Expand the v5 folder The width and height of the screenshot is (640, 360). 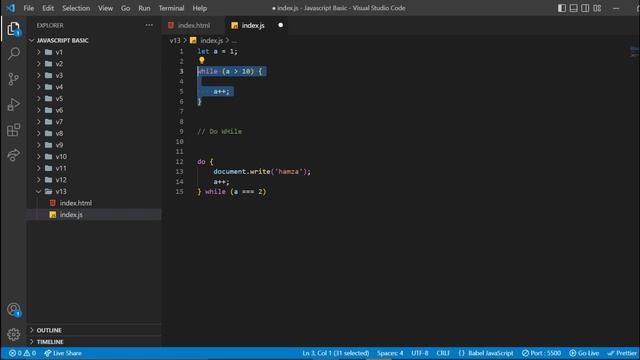click(x=59, y=99)
